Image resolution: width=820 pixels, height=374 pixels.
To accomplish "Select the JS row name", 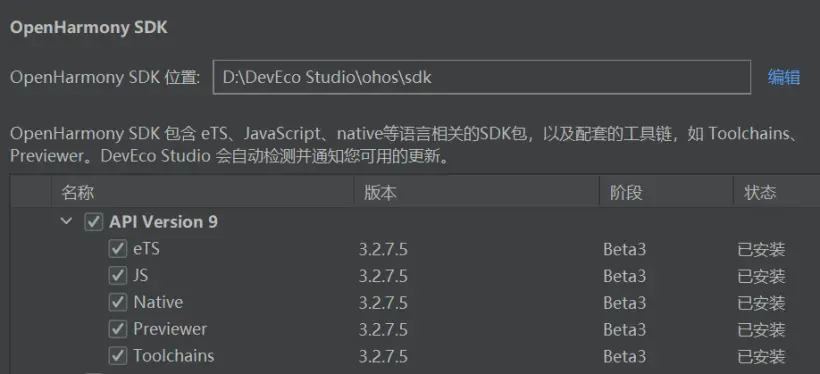I will tap(141, 276).
